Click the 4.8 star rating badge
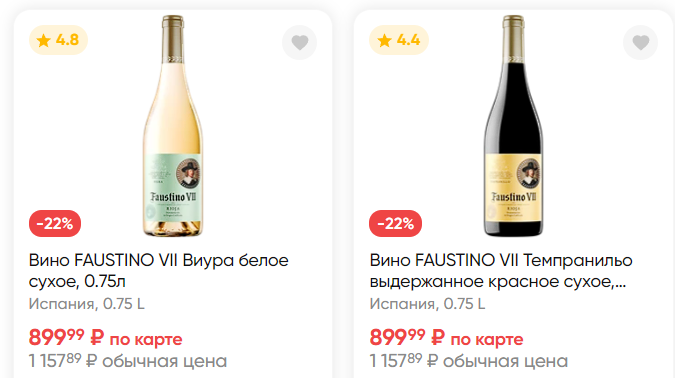The height and width of the screenshot is (378, 675). [58, 40]
